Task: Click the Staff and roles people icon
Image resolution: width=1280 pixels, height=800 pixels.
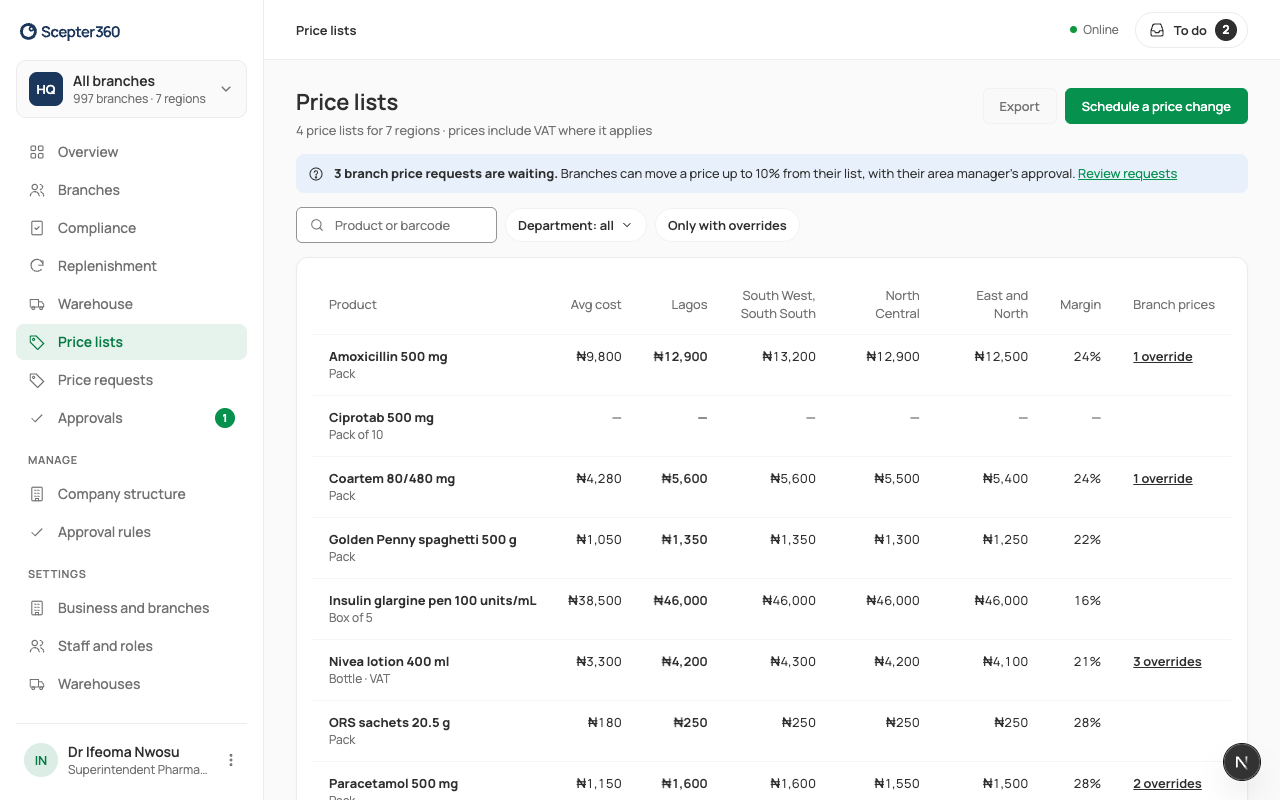Action: [37, 646]
